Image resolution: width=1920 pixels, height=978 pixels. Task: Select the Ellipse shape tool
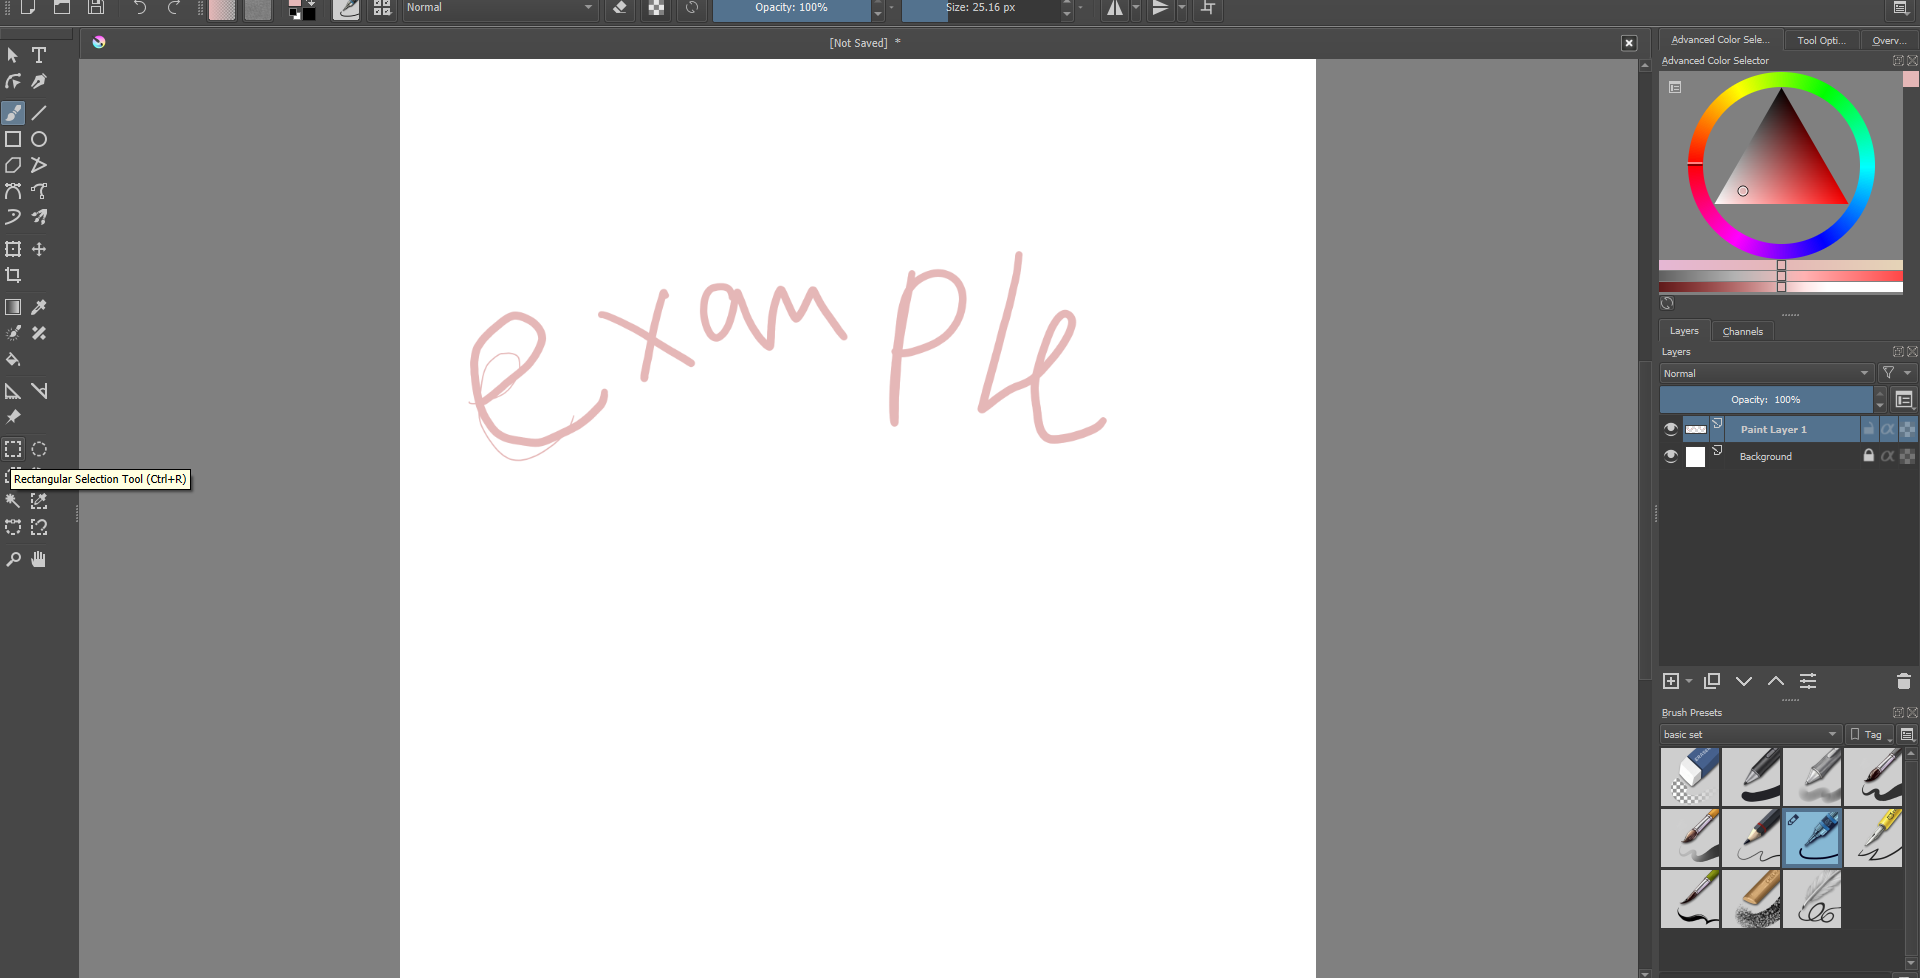point(39,139)
